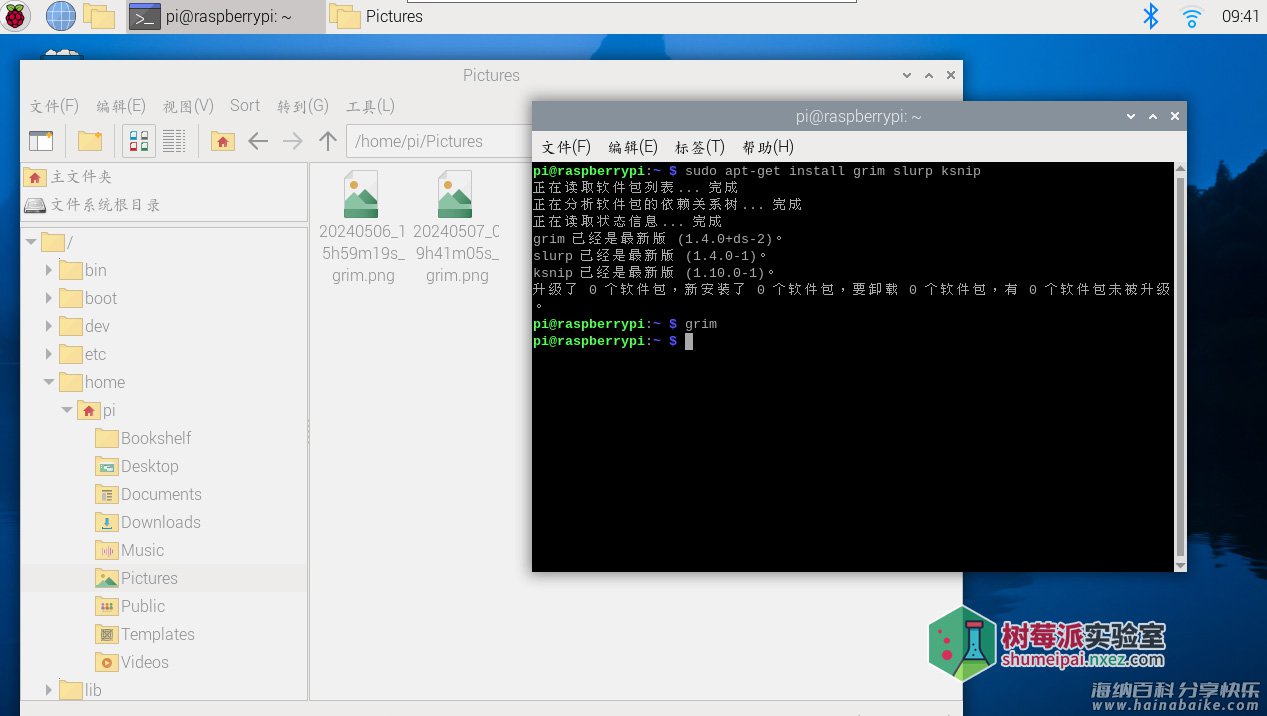Go to home folder via toolbar
The width and height of the screenshot is (1267, 716).
223,141
